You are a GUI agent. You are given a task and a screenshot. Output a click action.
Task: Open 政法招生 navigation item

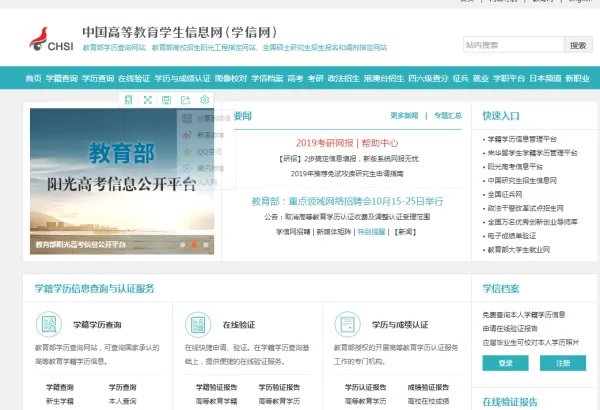tap(344, 78)
